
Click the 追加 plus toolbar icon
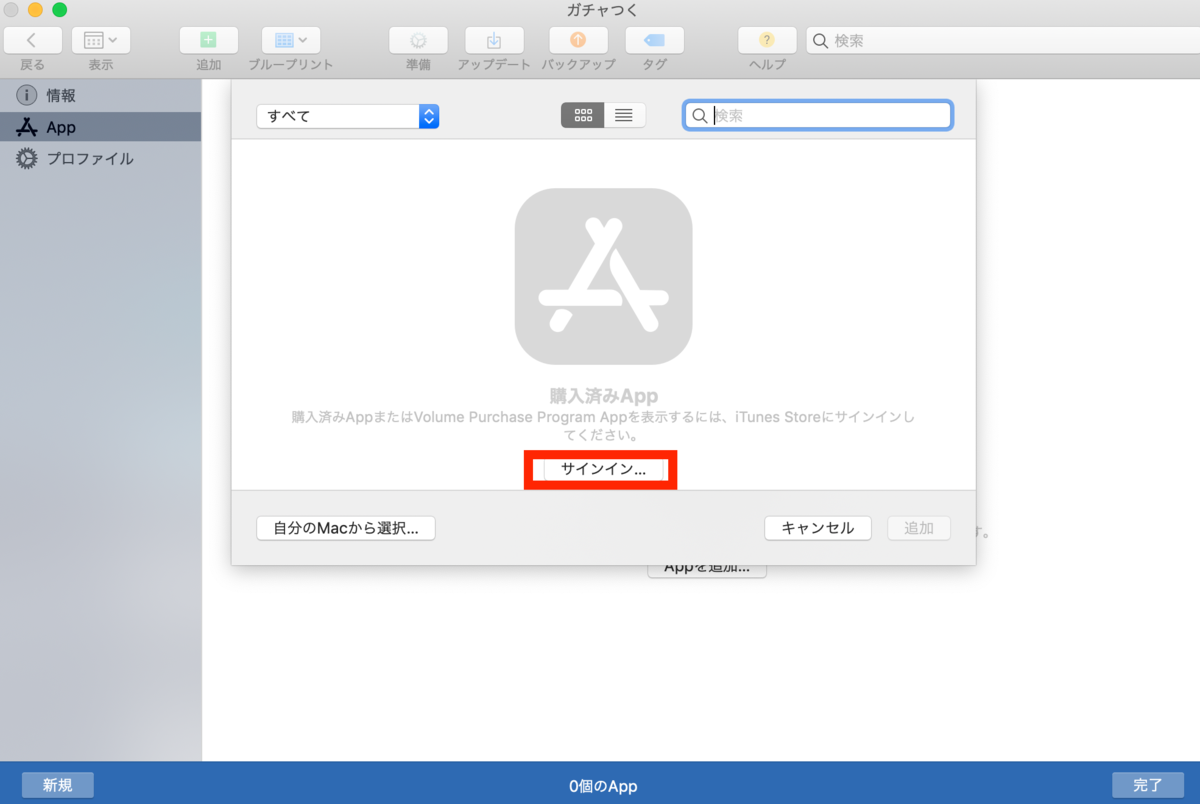[x=208, y=40]
